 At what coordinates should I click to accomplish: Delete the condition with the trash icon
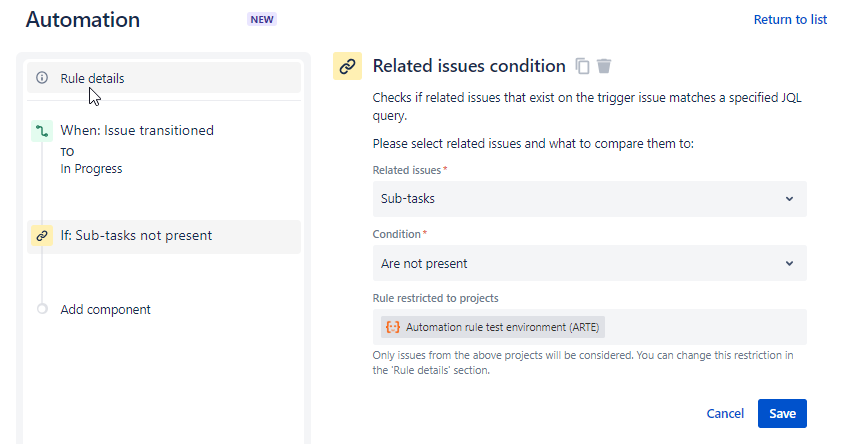click(x=604, y=66)
